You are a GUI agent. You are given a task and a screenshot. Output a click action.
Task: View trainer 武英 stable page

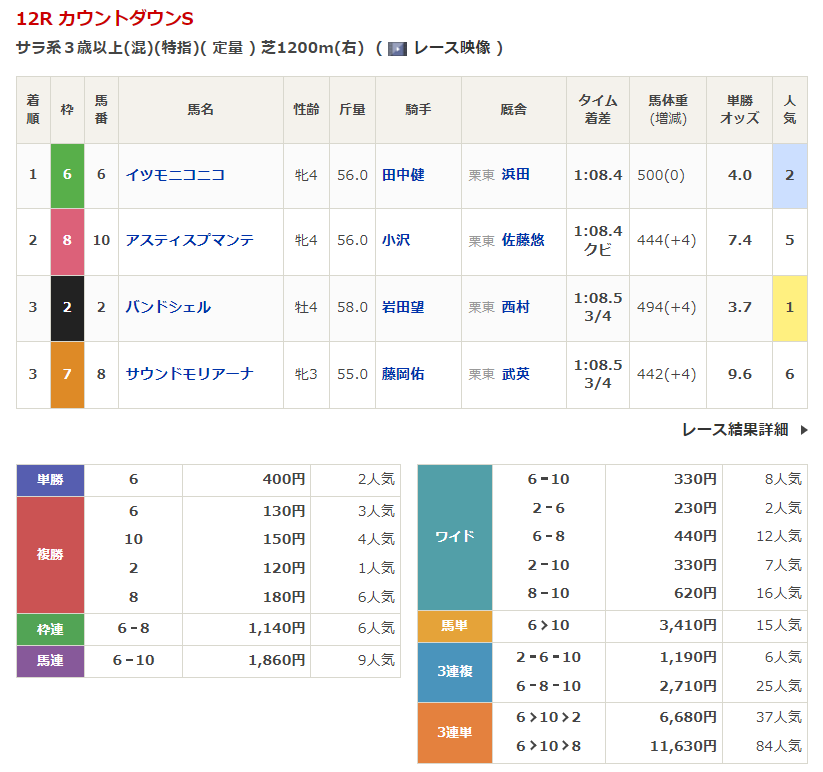(516, 374)
